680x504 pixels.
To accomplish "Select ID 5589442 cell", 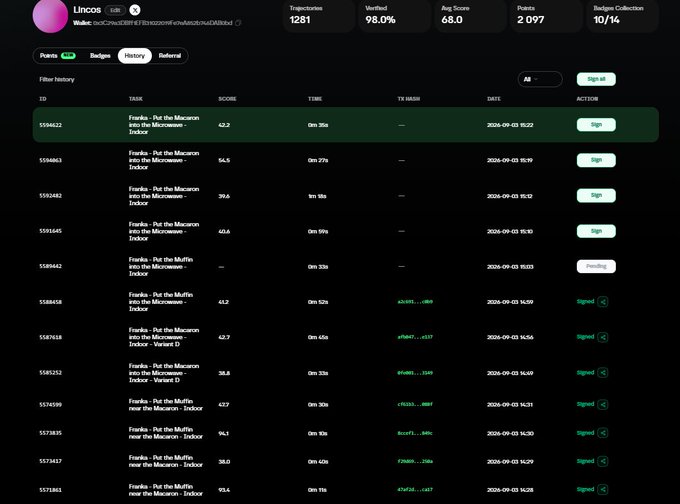I will point(50,266).
